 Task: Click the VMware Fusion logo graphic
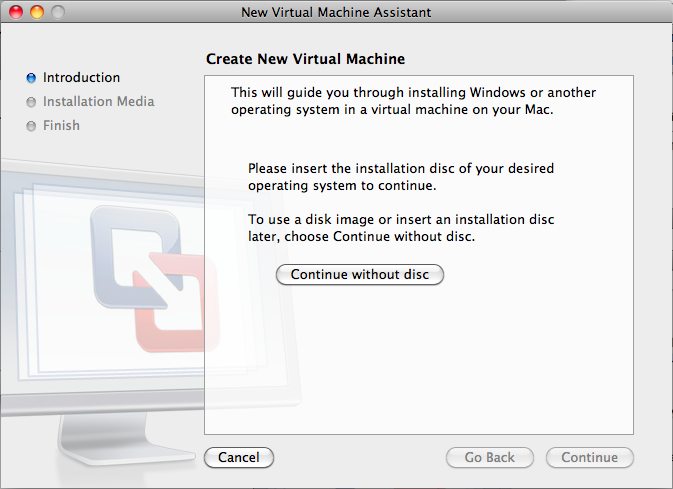(x=155, y=278)
